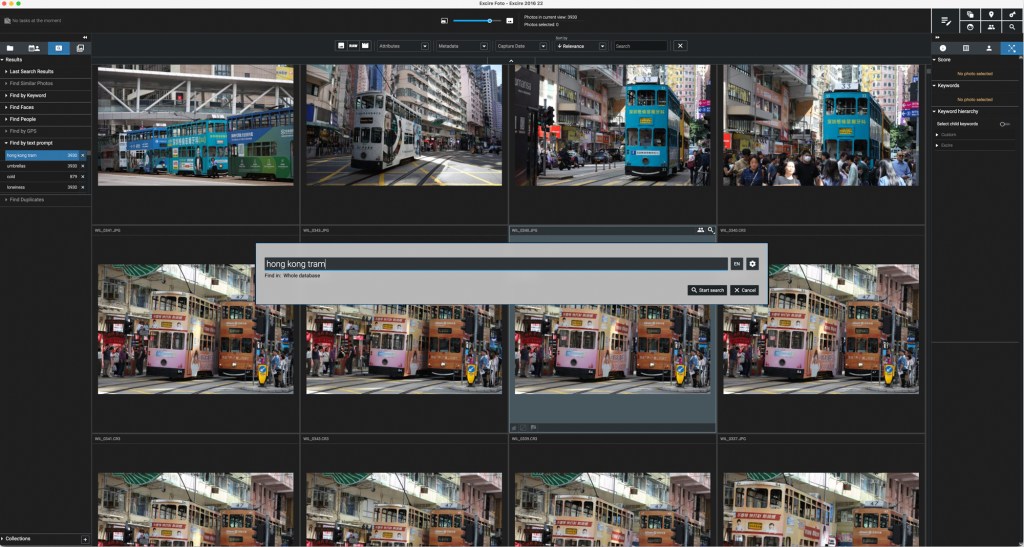Click the small thumbnail size icon

tap(444, 21)
